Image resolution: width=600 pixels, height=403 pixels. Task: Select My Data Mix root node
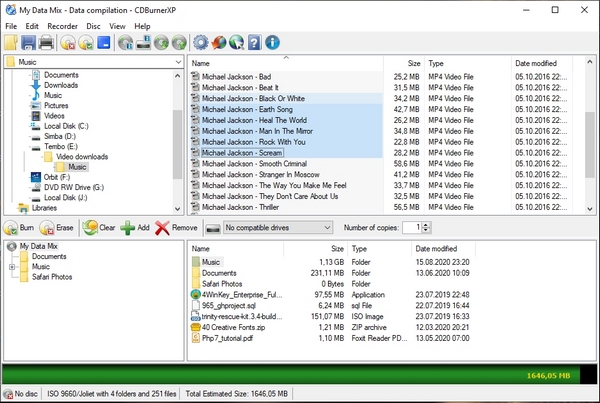point(38,246)
